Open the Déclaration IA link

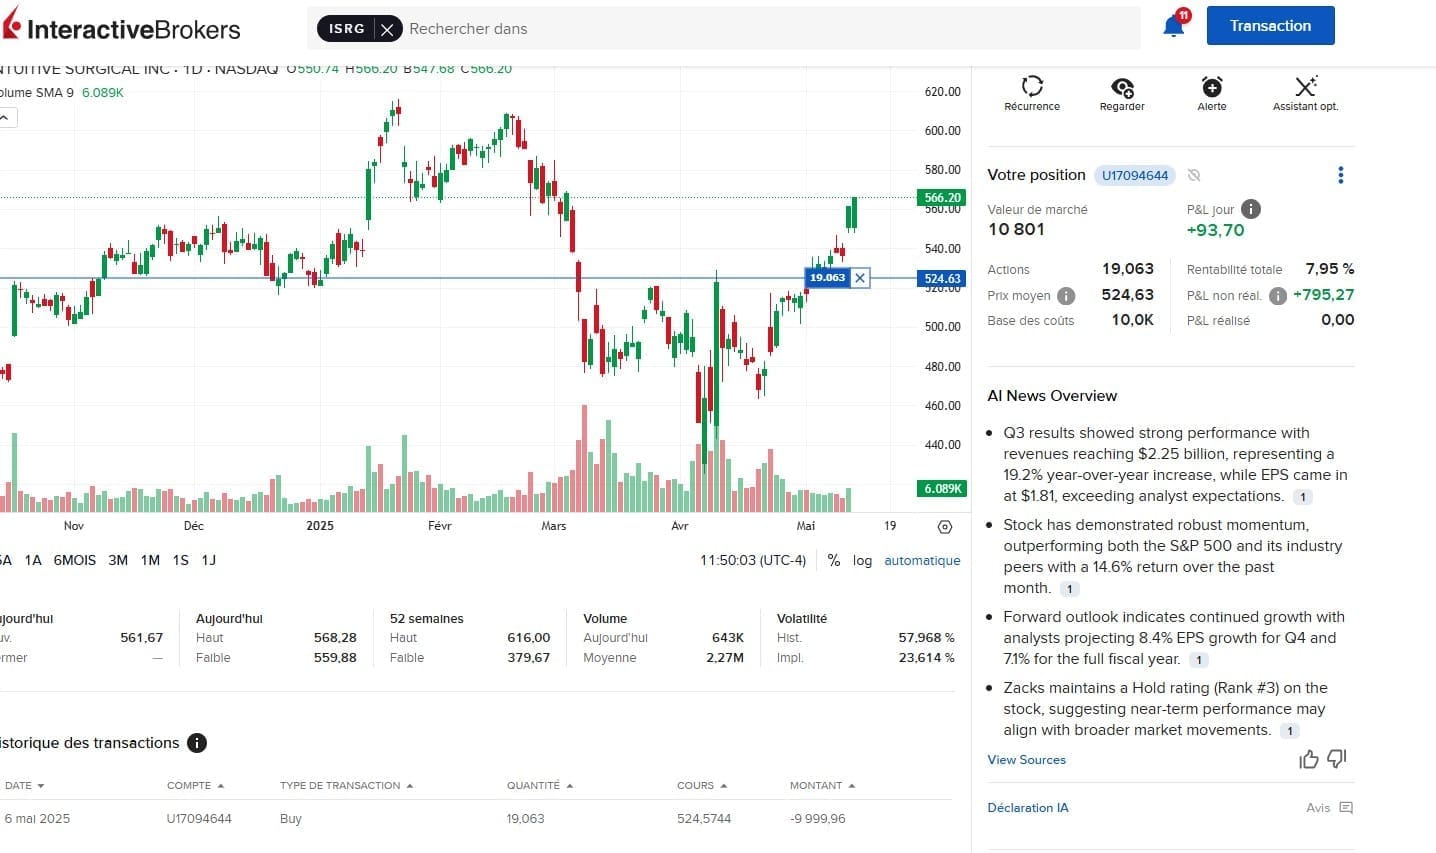(x=1027, y=808)
